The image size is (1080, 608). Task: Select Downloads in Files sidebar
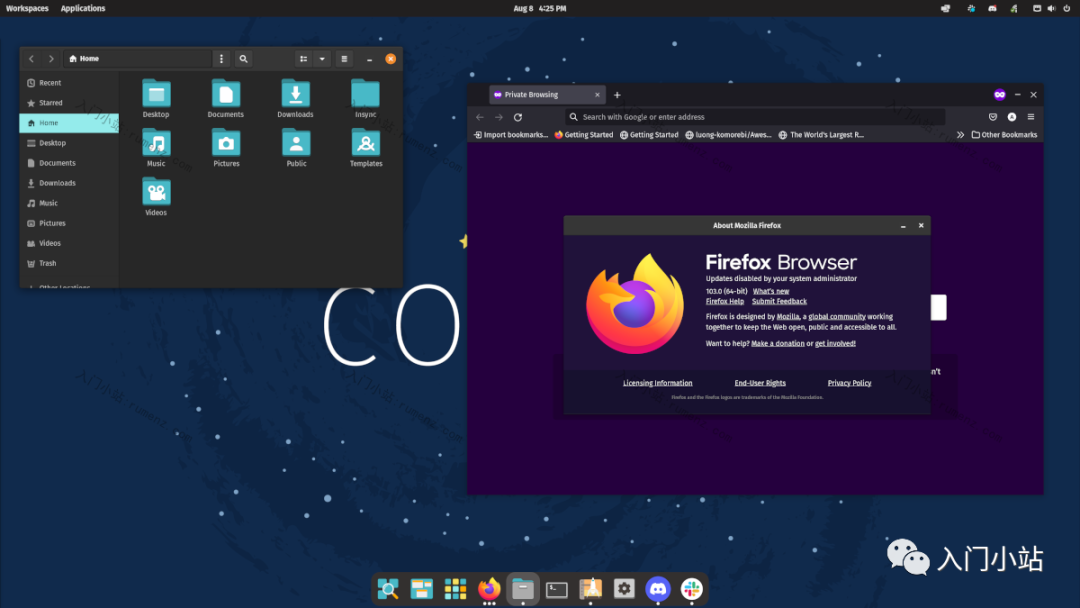(69, 182)
